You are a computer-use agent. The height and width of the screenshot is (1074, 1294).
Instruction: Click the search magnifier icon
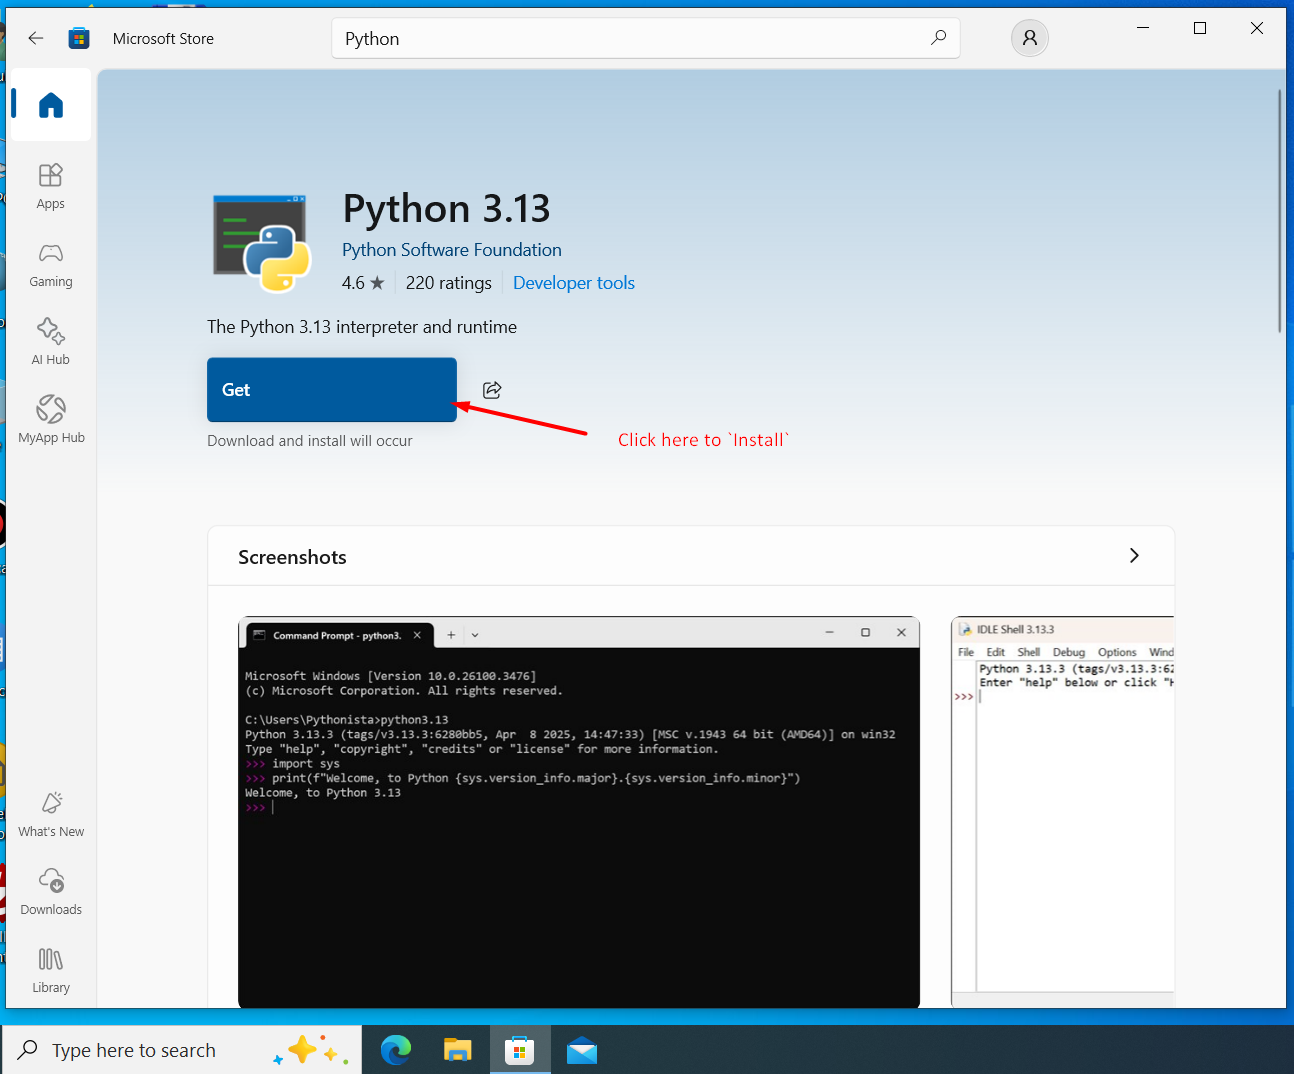938,38
